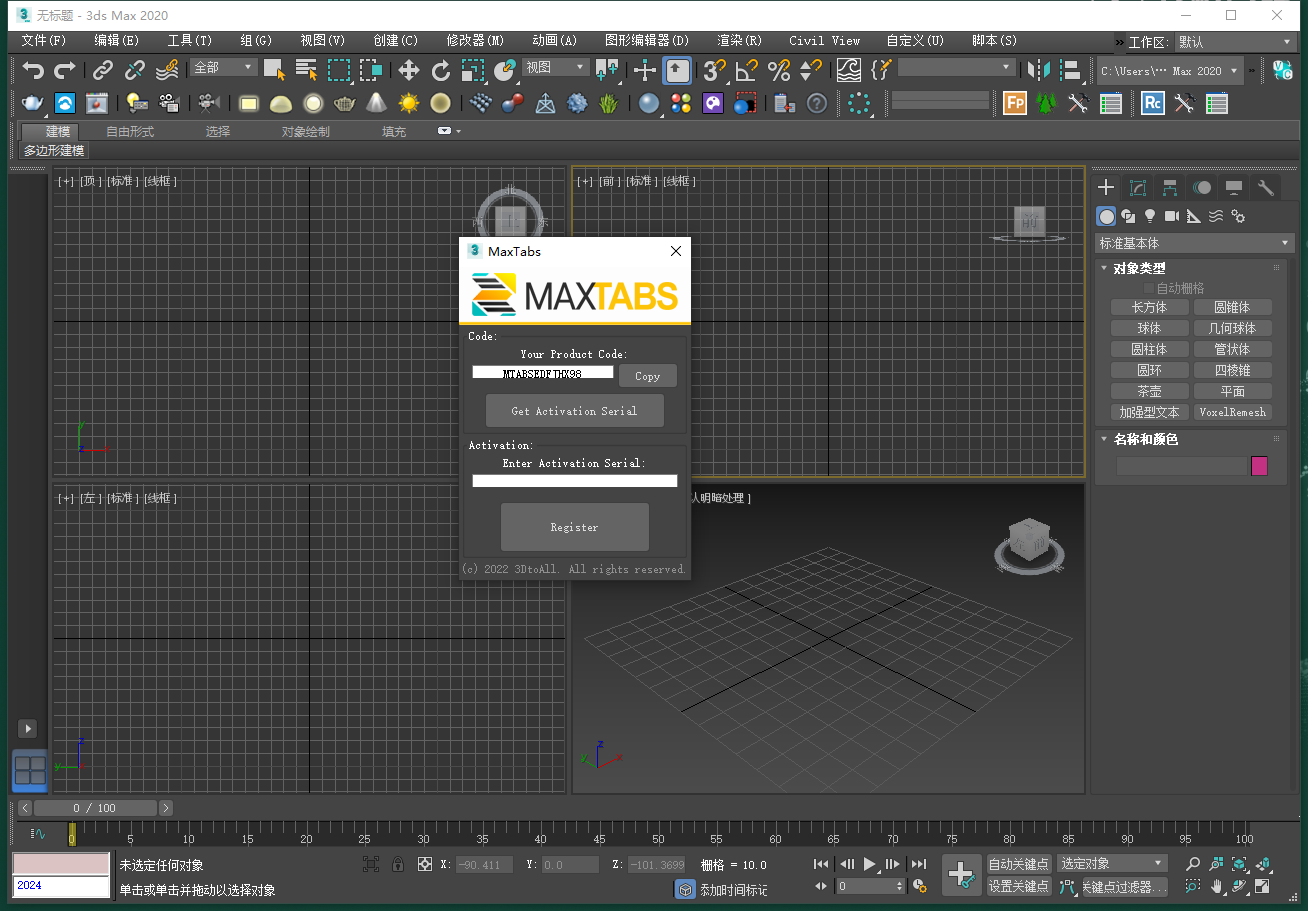Viewport: 1308px width, 911px height.
Task: Click the green trees plugin icon
Action: [x=1047, y=103]
